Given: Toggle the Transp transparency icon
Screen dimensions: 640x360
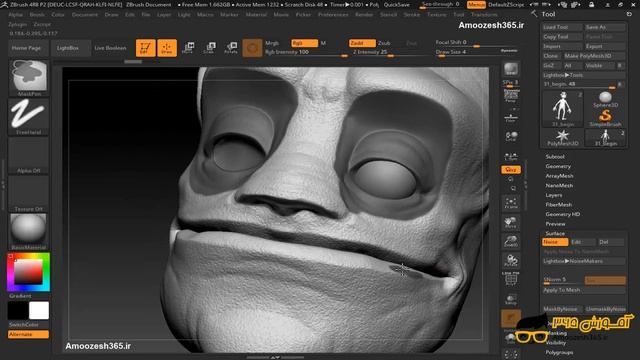Looking at the screenshot, I should [511, 299].
